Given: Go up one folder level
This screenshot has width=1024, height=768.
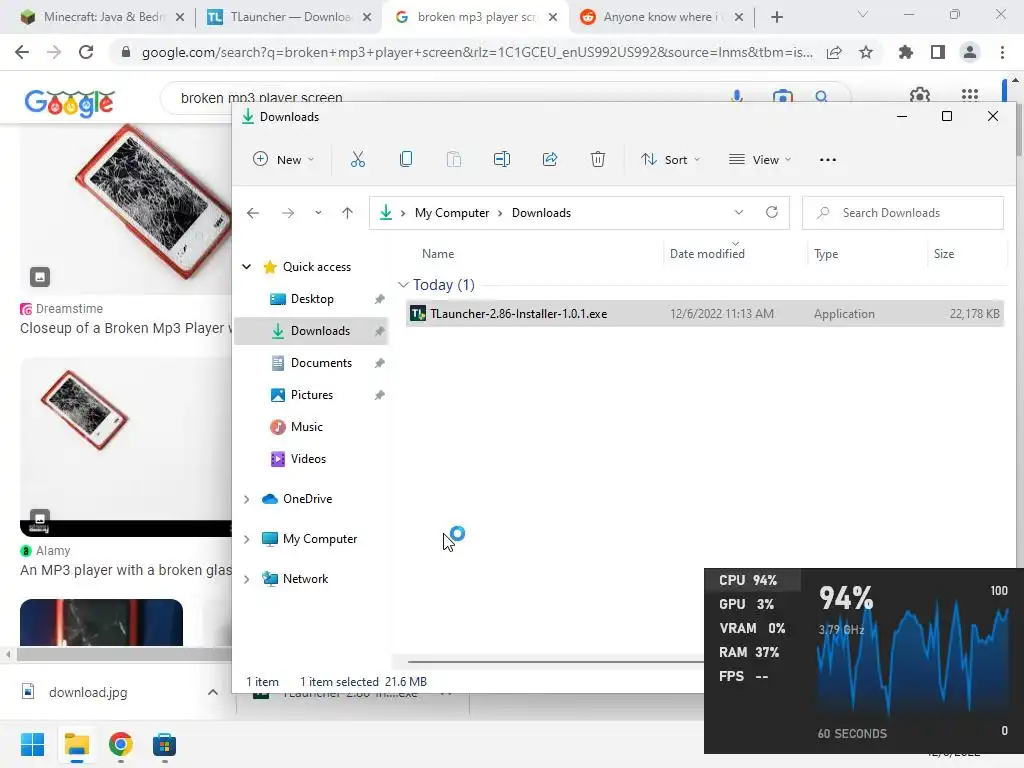Looking at the screenshot, I should [347, 213].
